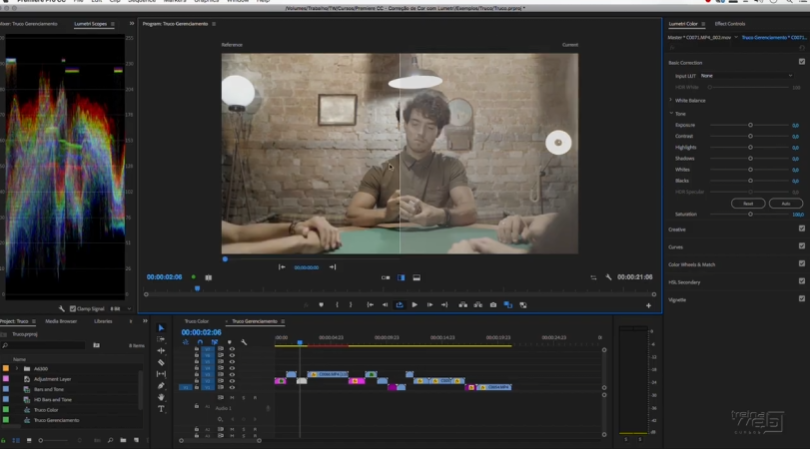Viewport: 810px width, 449px height.
Task: Select the Hand tool in the toolbox
Action: click(x=161, y=397)
